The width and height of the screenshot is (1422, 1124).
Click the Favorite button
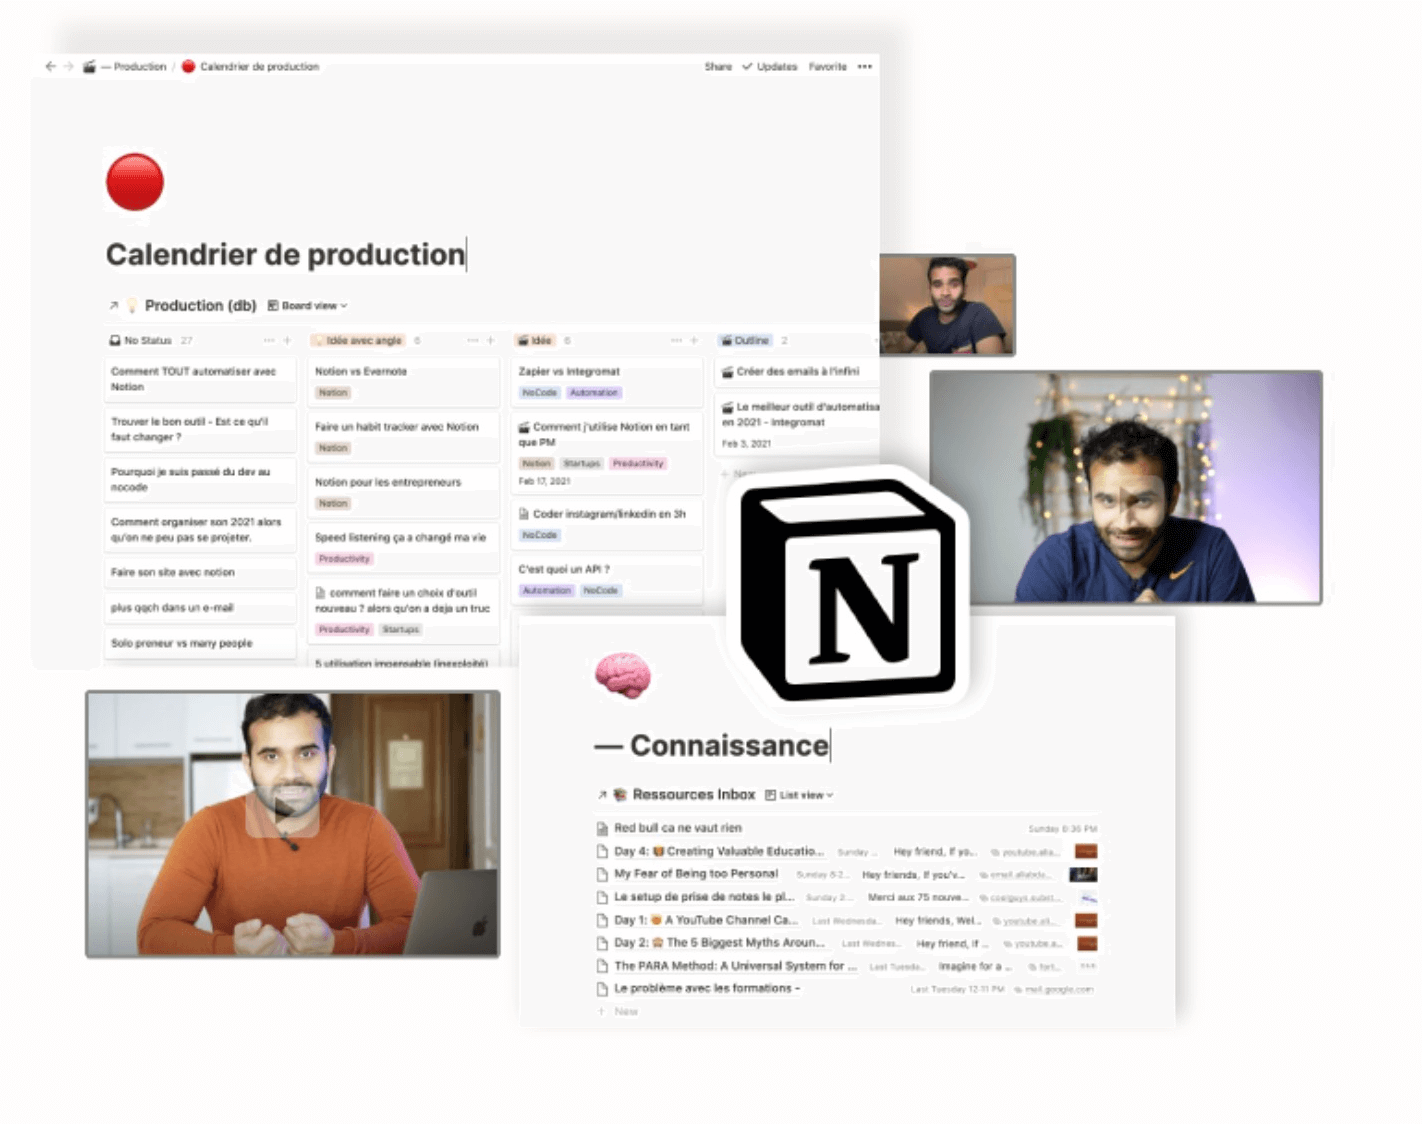coord(828,66)
